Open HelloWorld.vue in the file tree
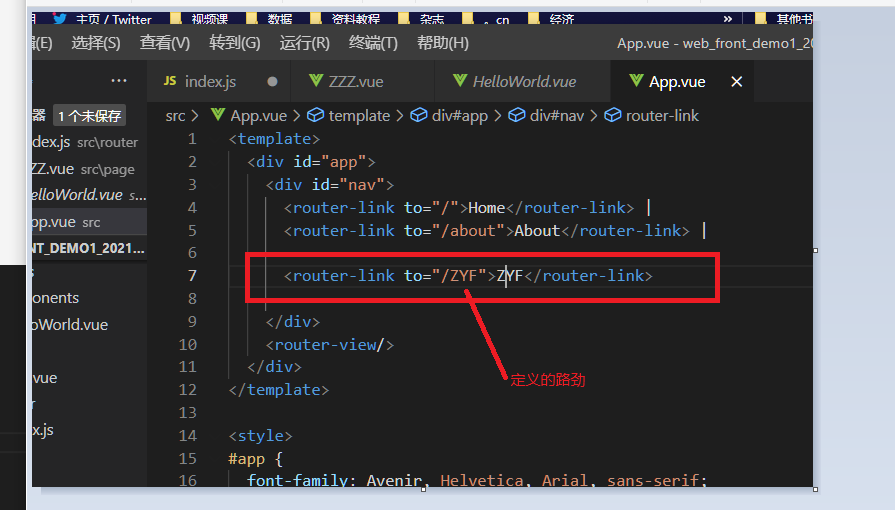 tap(90, 324)
